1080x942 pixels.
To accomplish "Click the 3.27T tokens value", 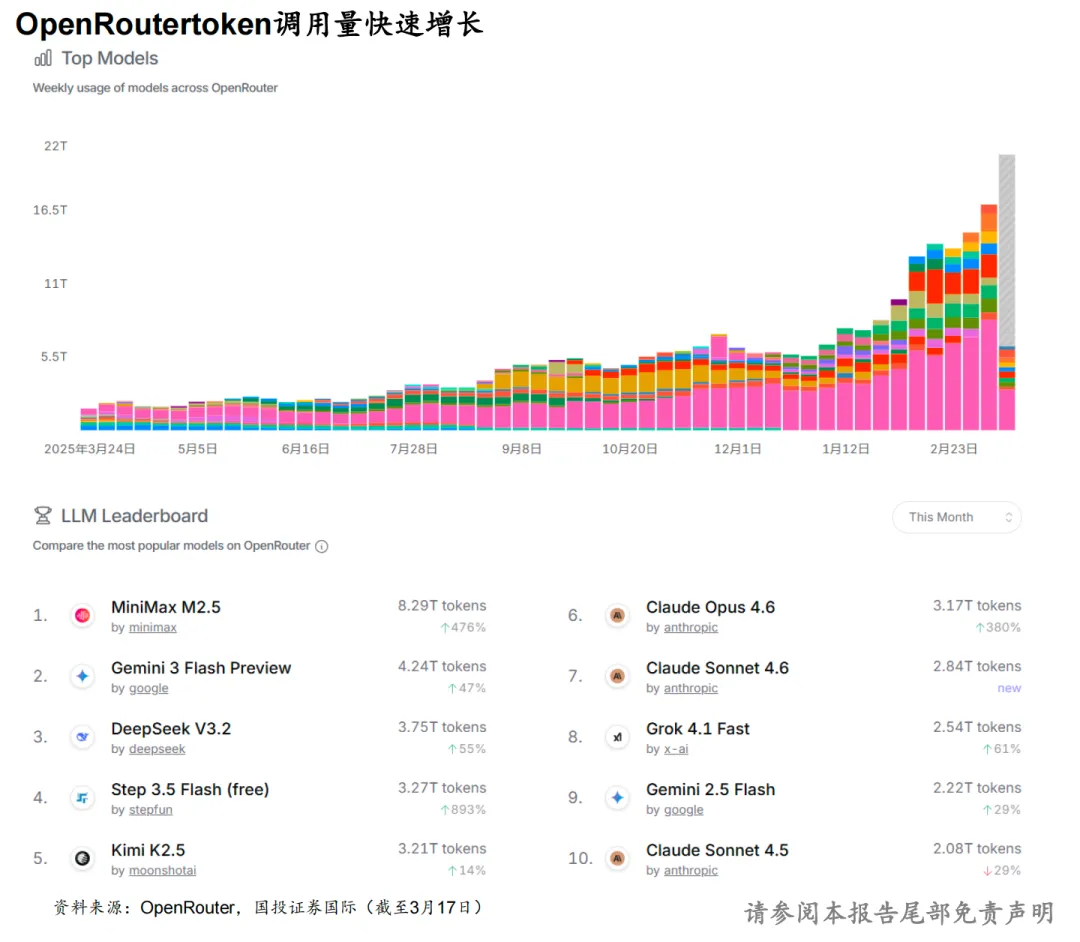I will click(442, 787).
